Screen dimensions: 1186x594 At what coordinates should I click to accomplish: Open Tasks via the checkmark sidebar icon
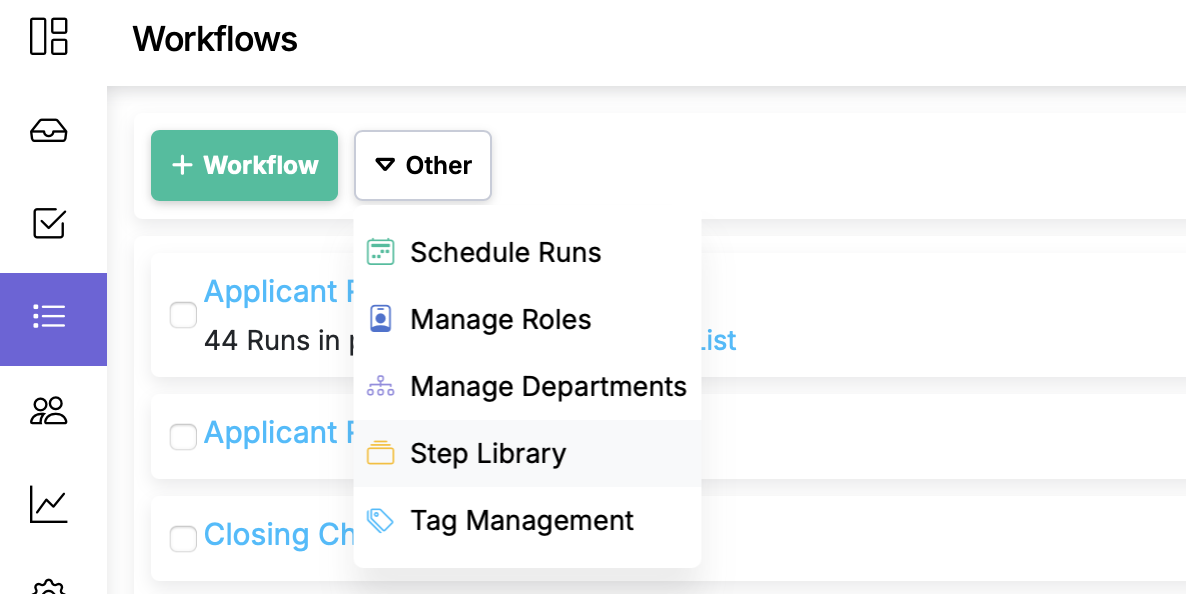(48, 224)
